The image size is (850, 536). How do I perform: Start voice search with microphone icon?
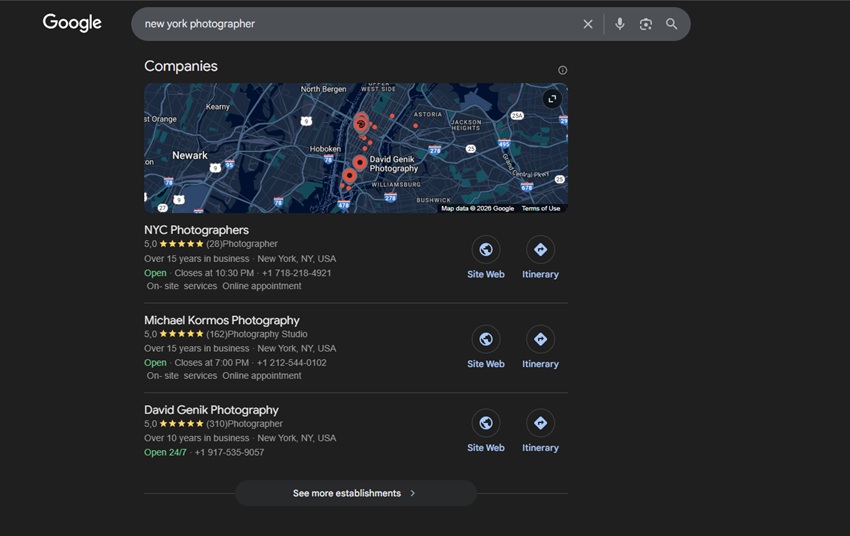point(620,24)
